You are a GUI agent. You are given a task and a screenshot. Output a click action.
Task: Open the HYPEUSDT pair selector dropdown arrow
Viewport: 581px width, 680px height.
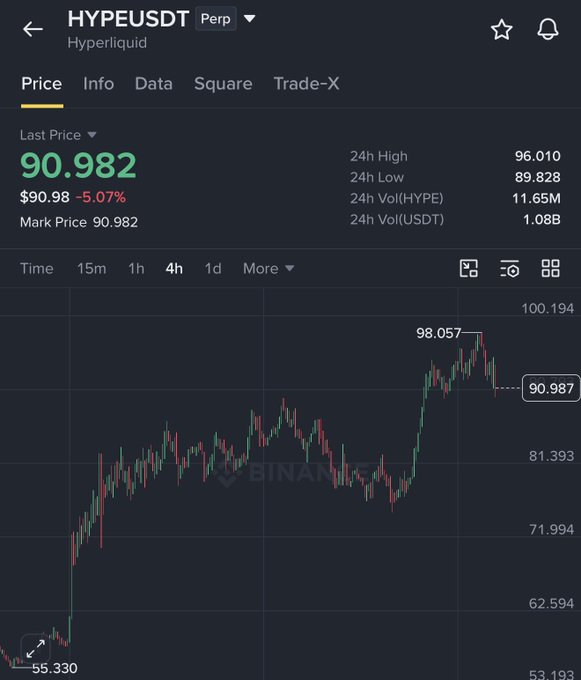250,19
